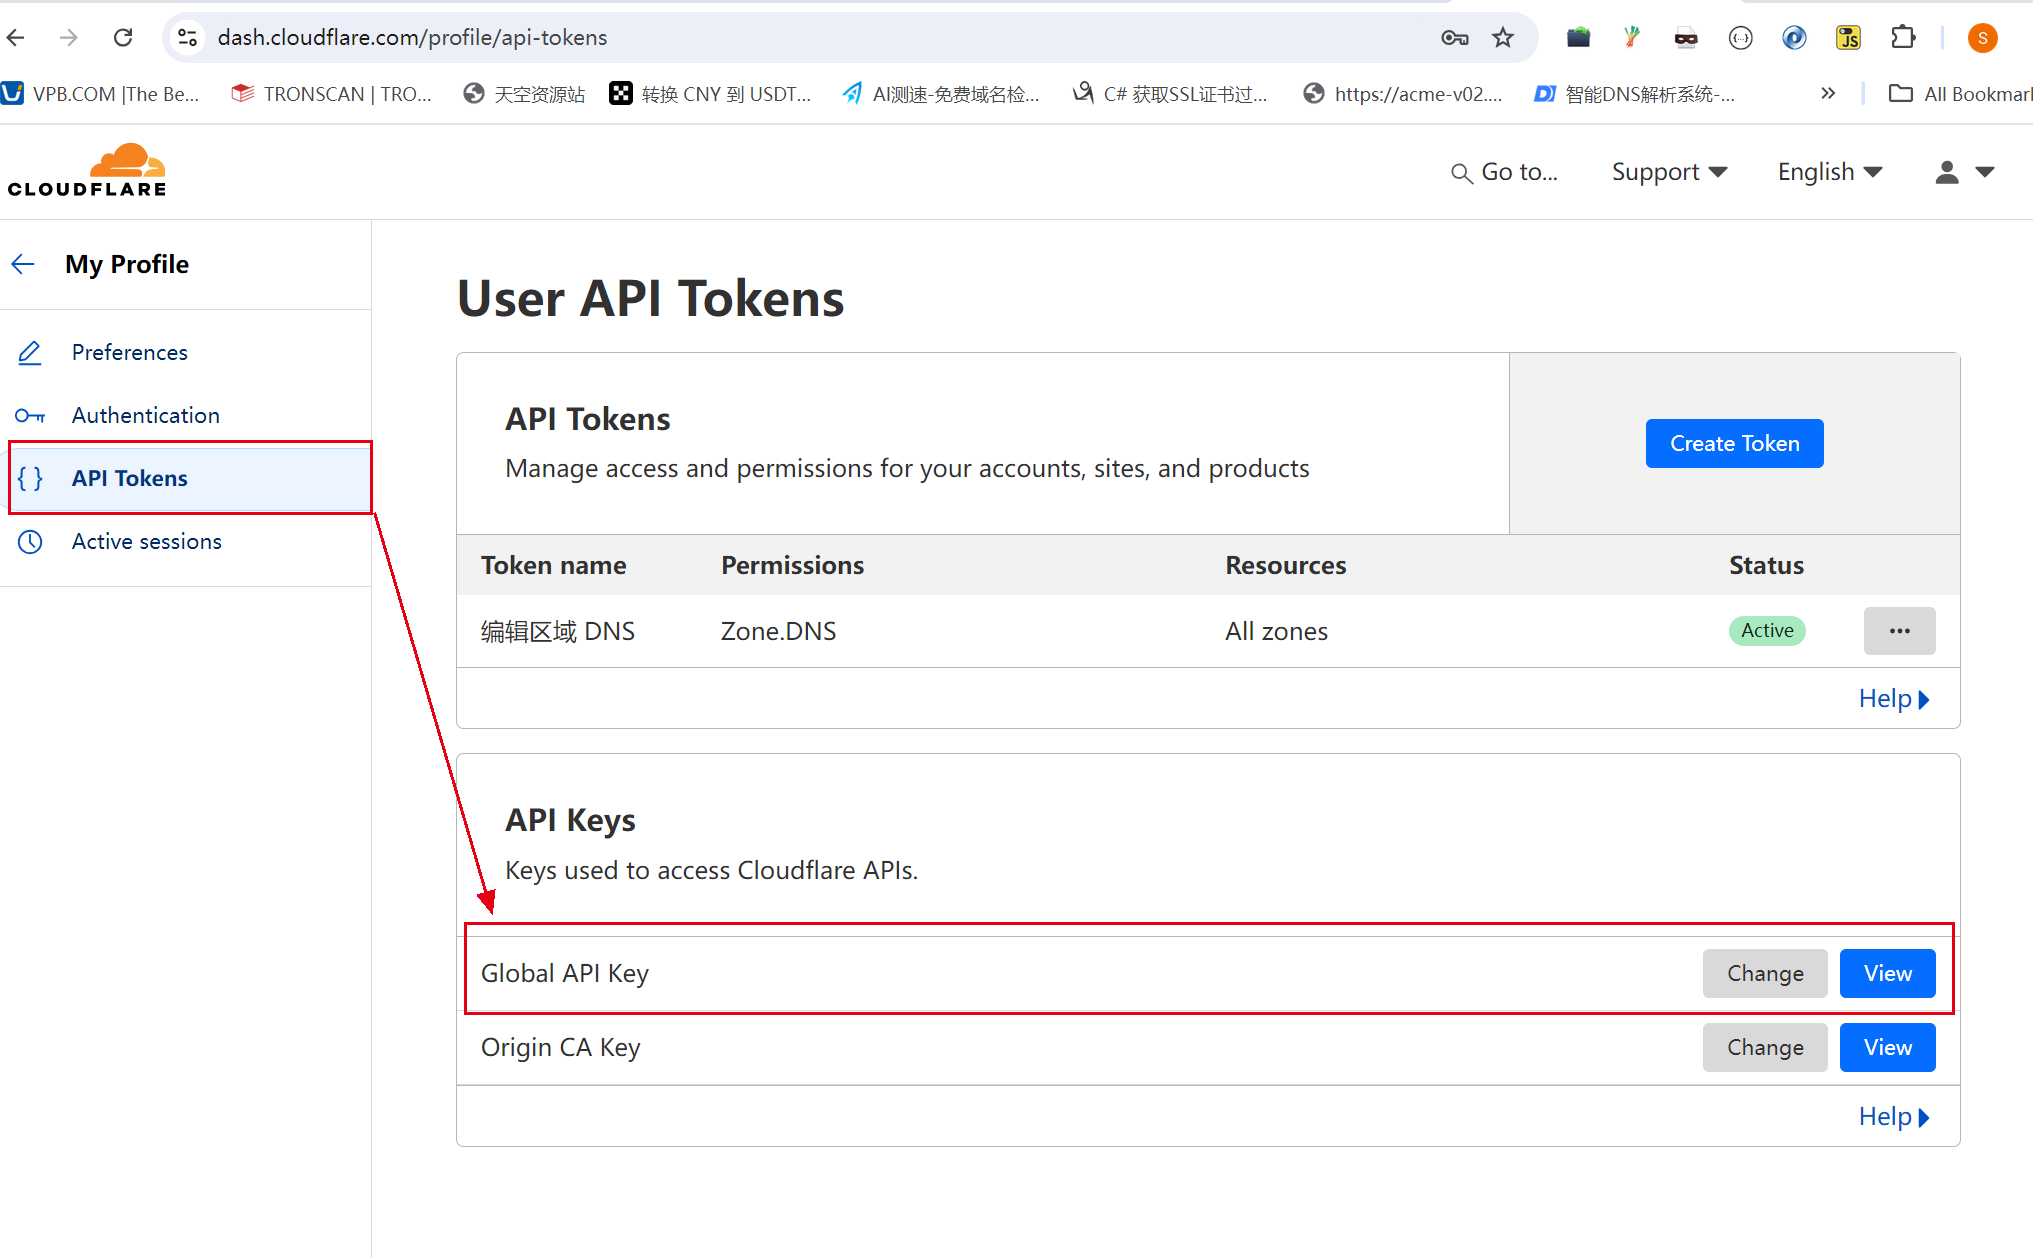Click the orange S profile badge
The height and width of the screenshot is (1258, 2033).
click(1982, 37)
